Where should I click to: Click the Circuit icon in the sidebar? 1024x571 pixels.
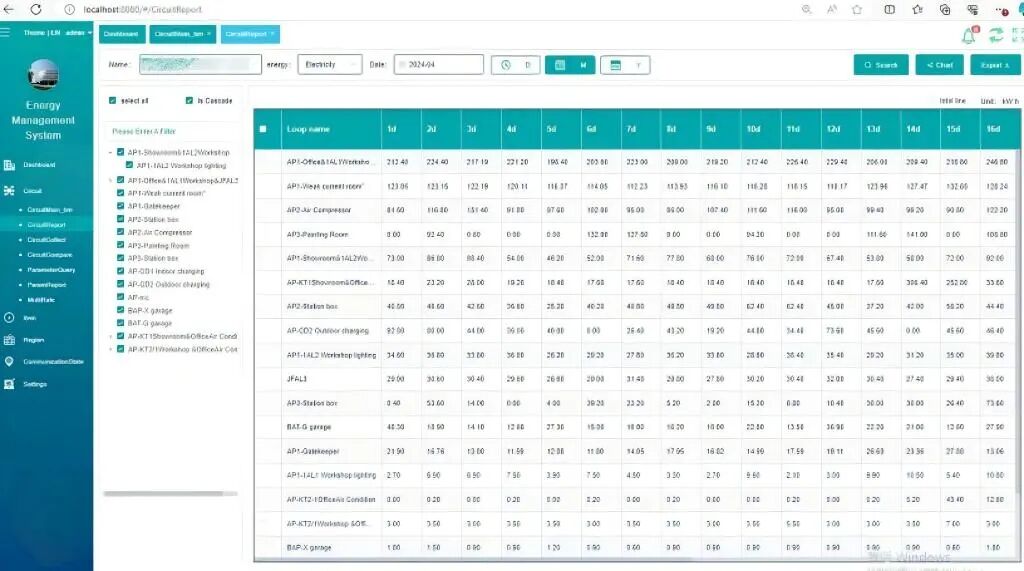[x=9, y=190]
